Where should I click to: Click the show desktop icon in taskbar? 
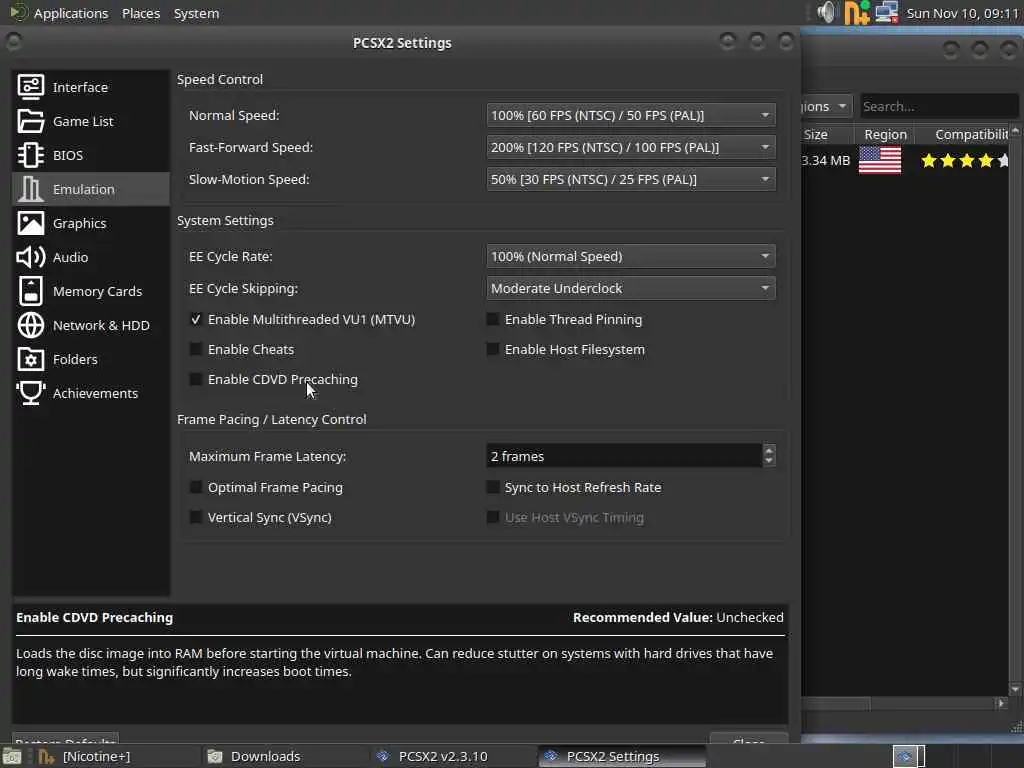pyautogui.click(x=12, y=756)
